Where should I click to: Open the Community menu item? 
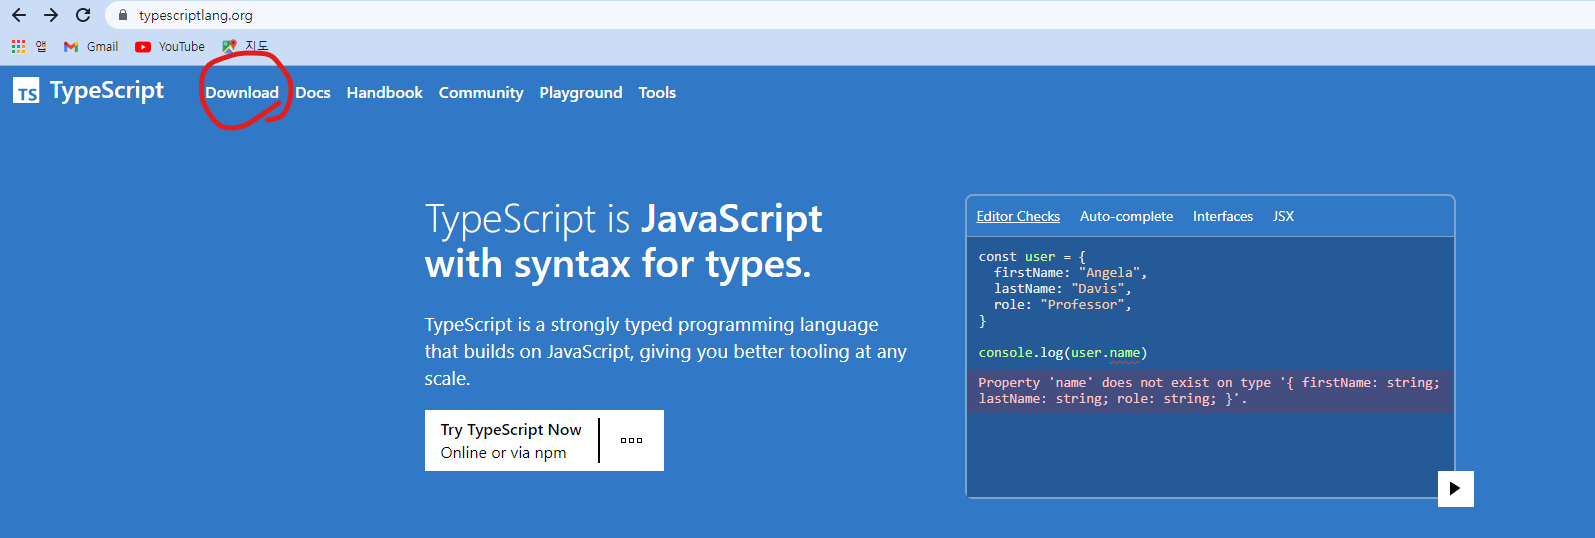[481, 92]
